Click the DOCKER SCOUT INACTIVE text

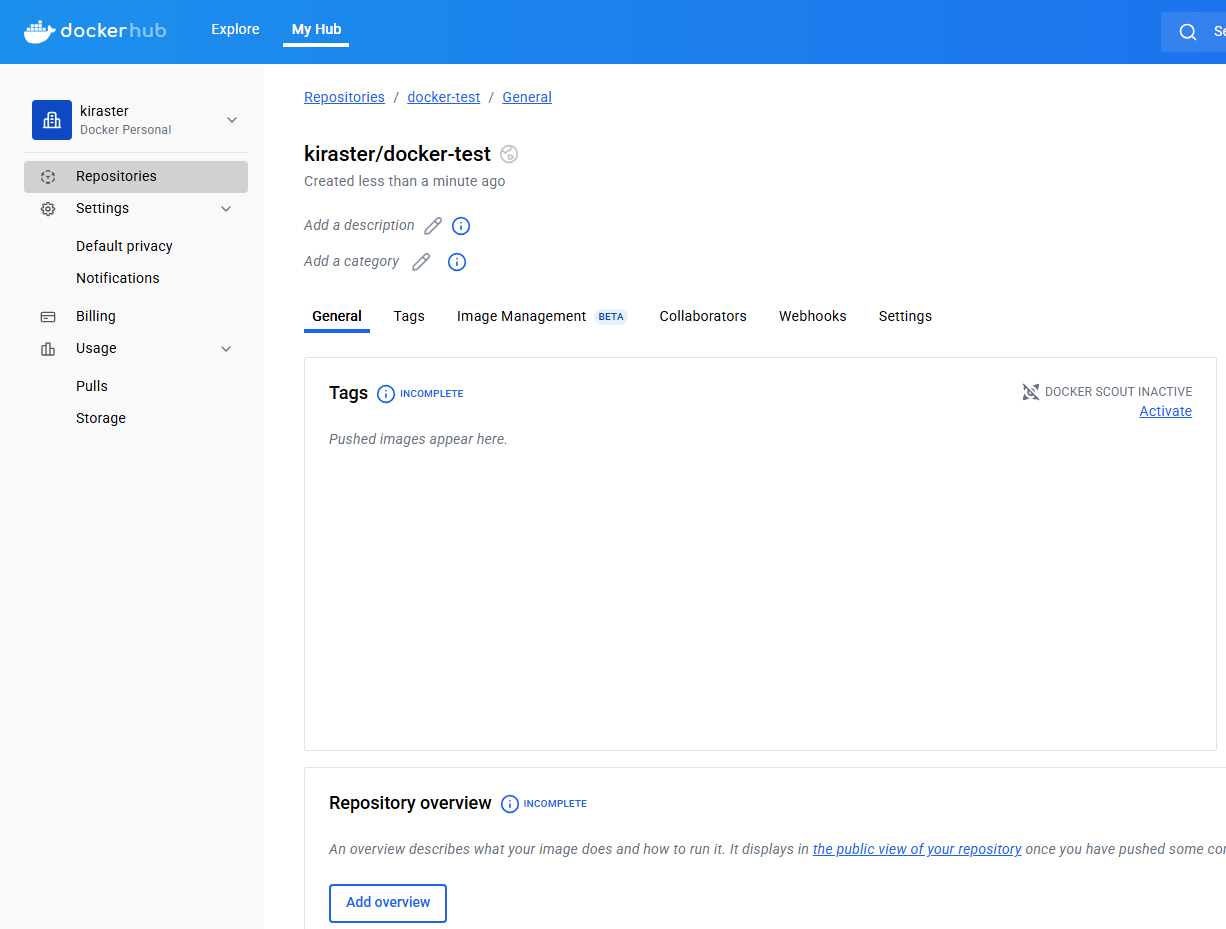click(x=1118, y=392)
